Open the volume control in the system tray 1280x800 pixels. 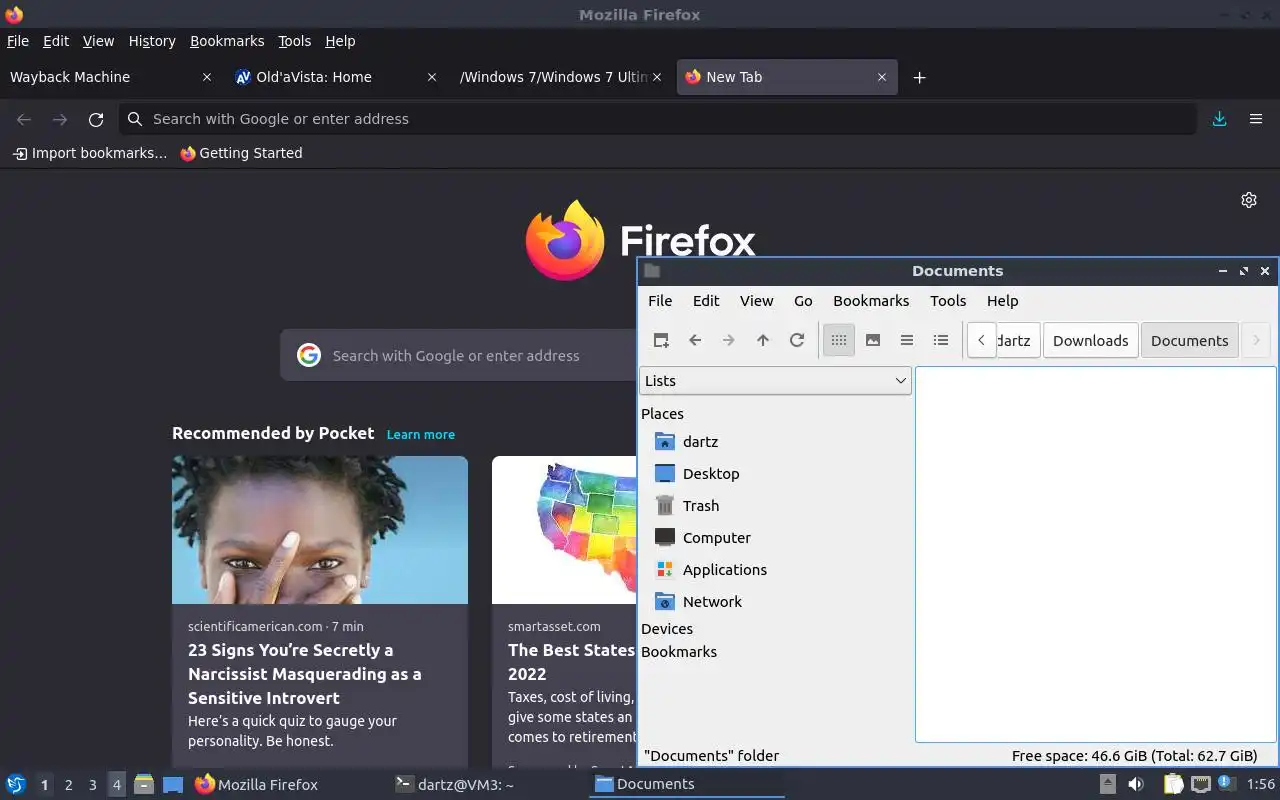(1136, 784)
